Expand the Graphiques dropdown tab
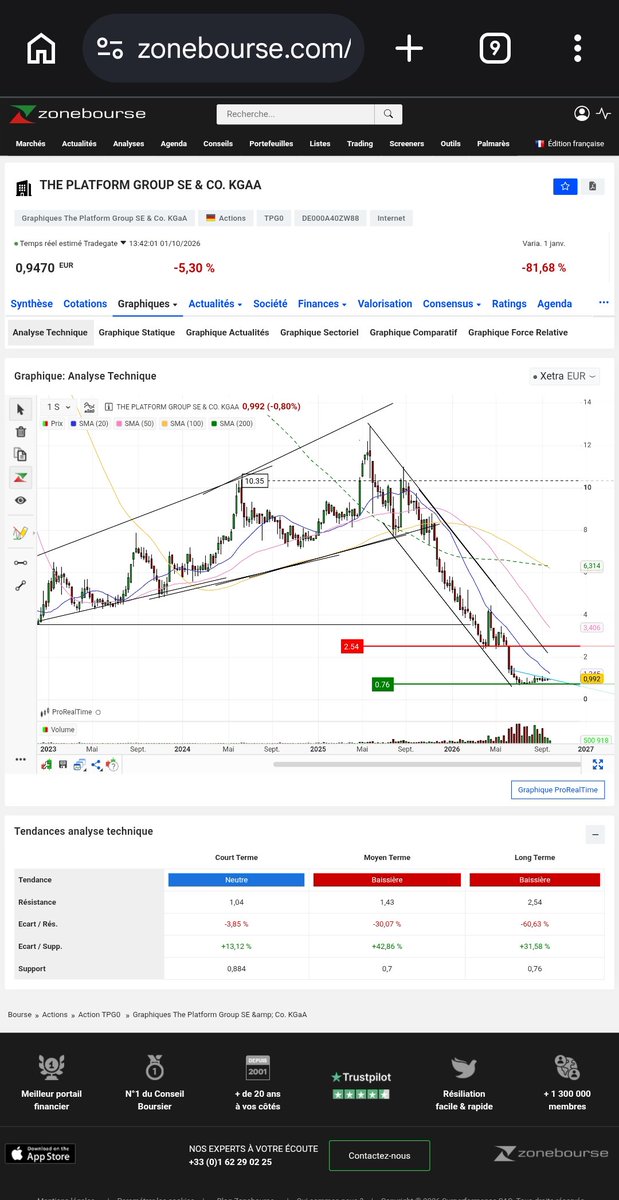Viewport: 619px width, 1200px height. 147,304
